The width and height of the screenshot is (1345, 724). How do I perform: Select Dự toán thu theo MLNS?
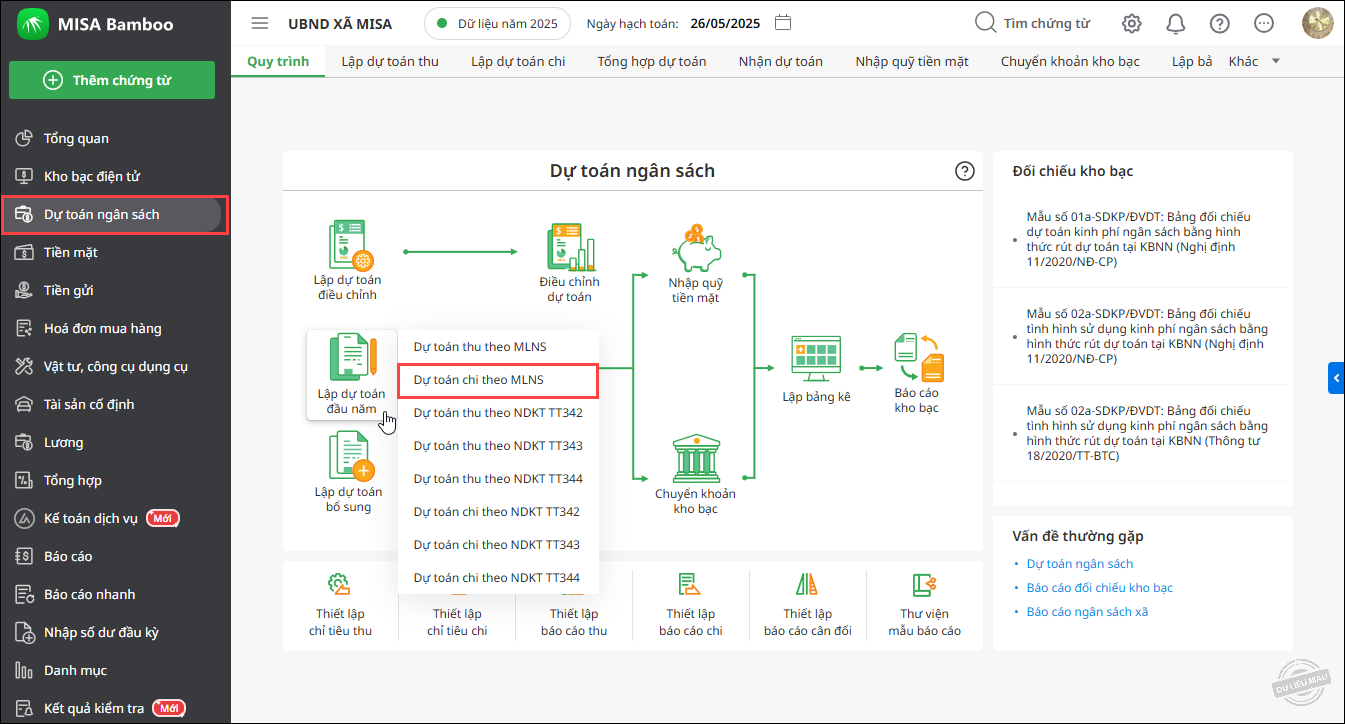[498, 347]
